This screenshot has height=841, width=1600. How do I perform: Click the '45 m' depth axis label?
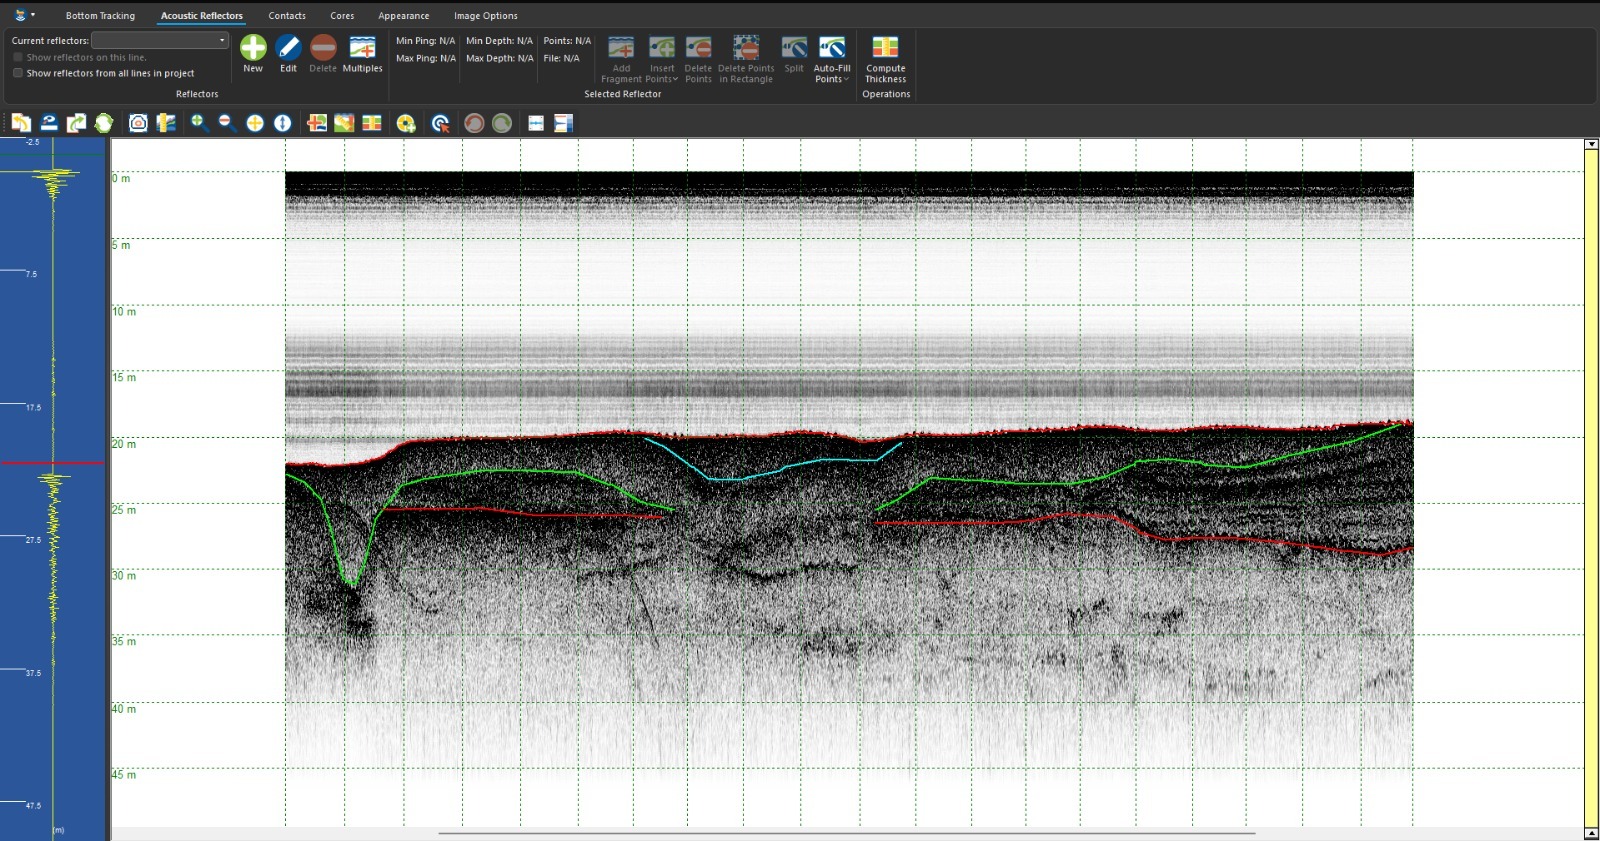tap(124, 775)
